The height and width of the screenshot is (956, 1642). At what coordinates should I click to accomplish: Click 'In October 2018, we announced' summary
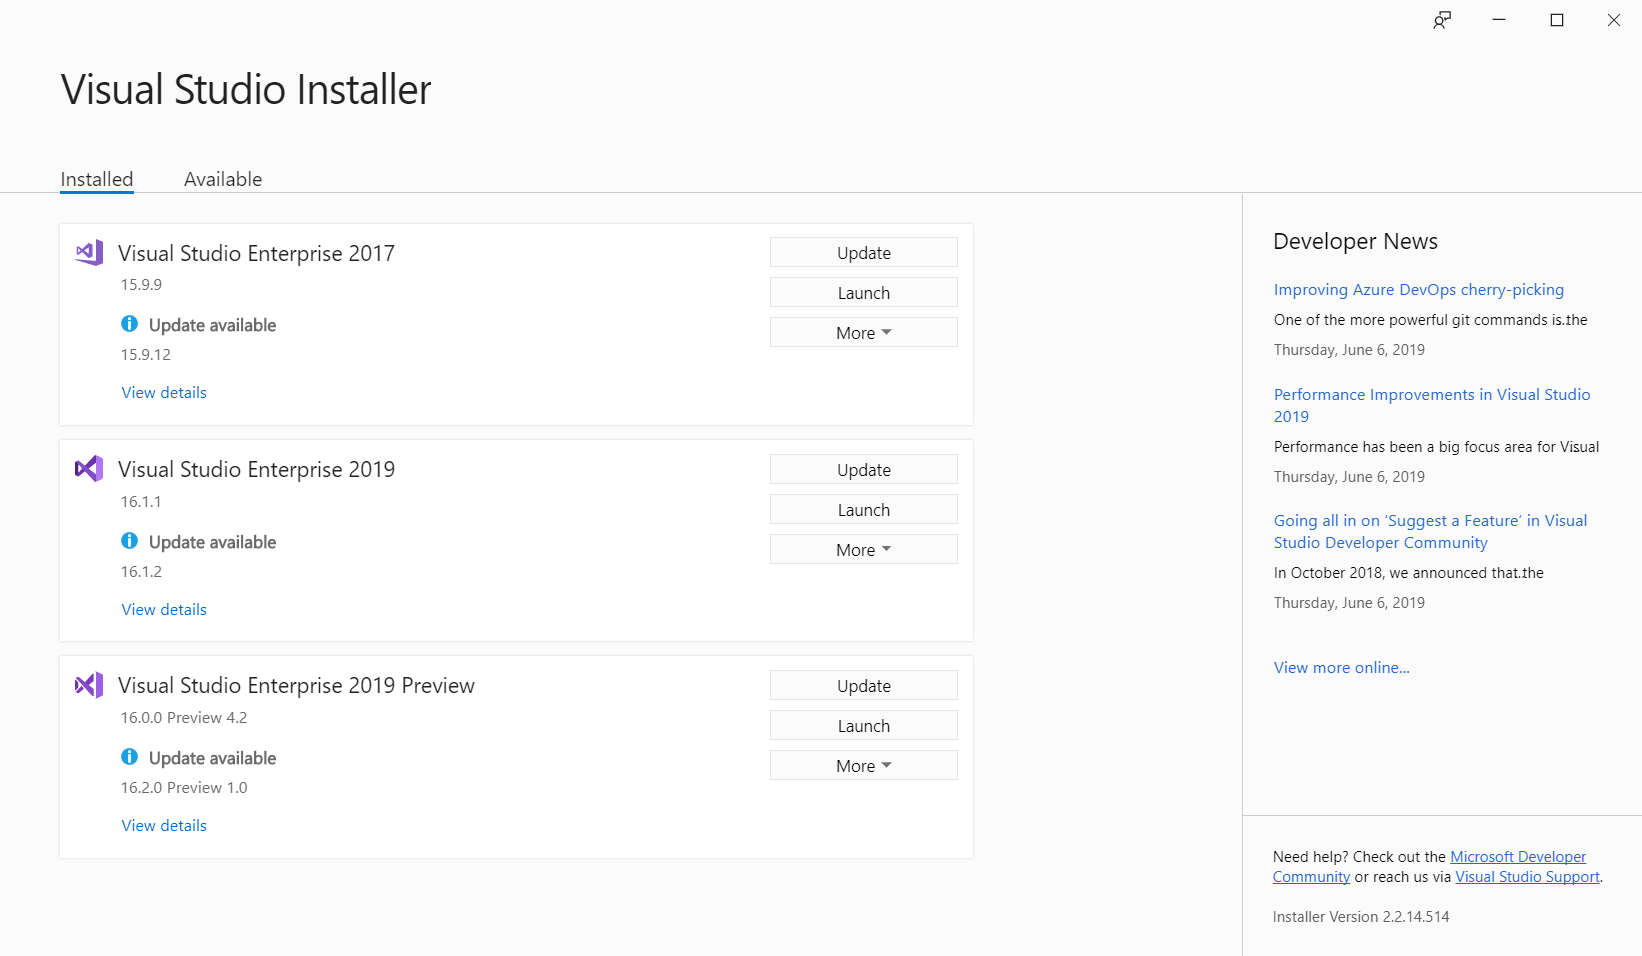click(x=1409, y=573)
